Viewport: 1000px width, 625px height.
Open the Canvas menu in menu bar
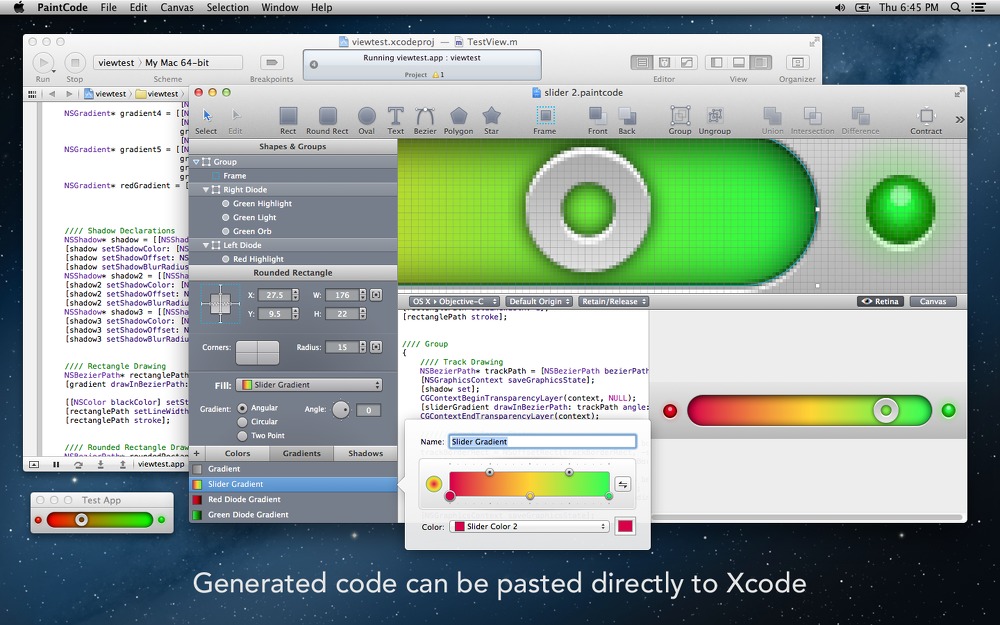pyautogui.click(x=177, y=8)
